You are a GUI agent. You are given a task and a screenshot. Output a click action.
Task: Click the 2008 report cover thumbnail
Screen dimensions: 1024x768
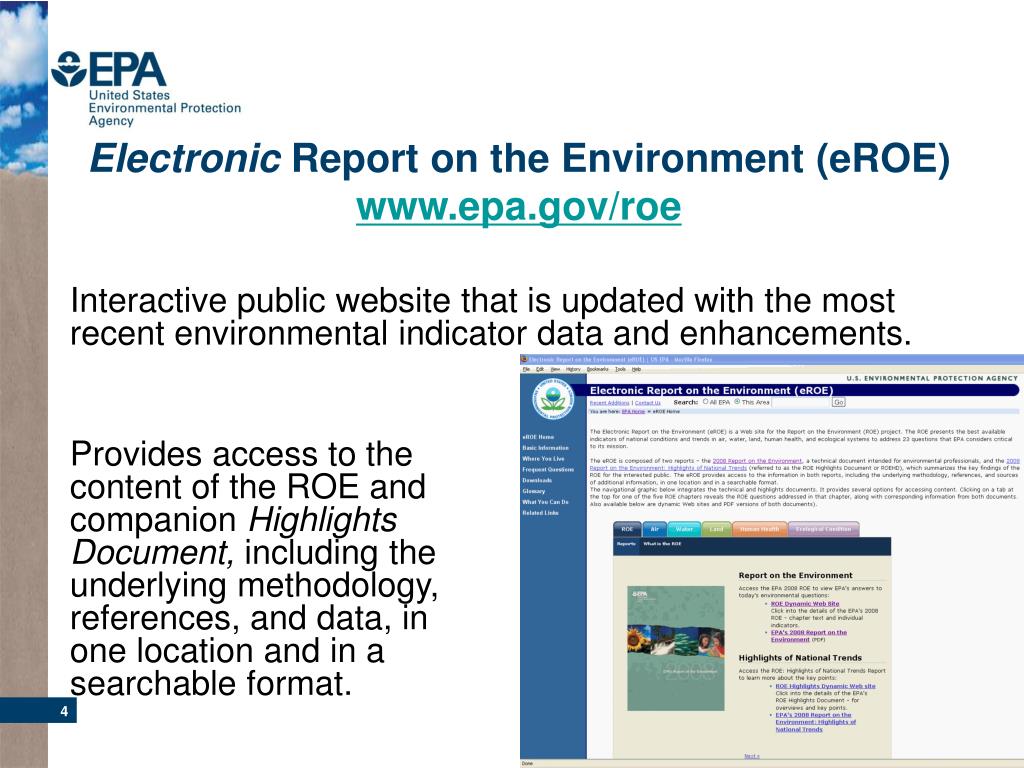676,648
